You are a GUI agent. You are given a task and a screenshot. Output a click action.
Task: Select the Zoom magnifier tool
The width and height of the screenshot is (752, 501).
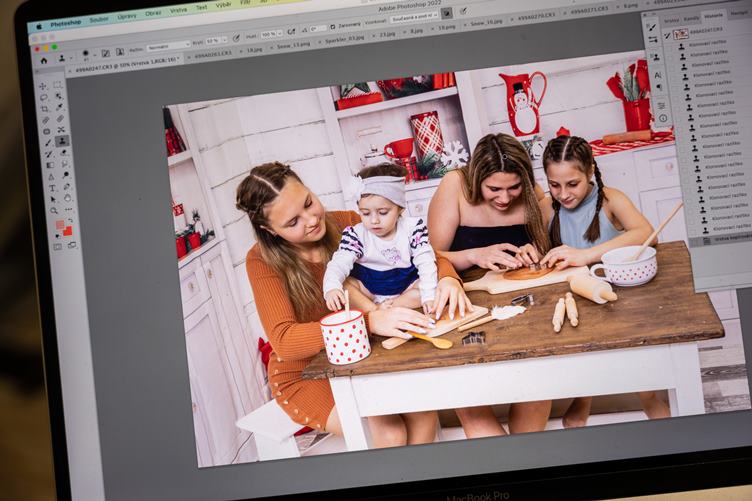53,210
